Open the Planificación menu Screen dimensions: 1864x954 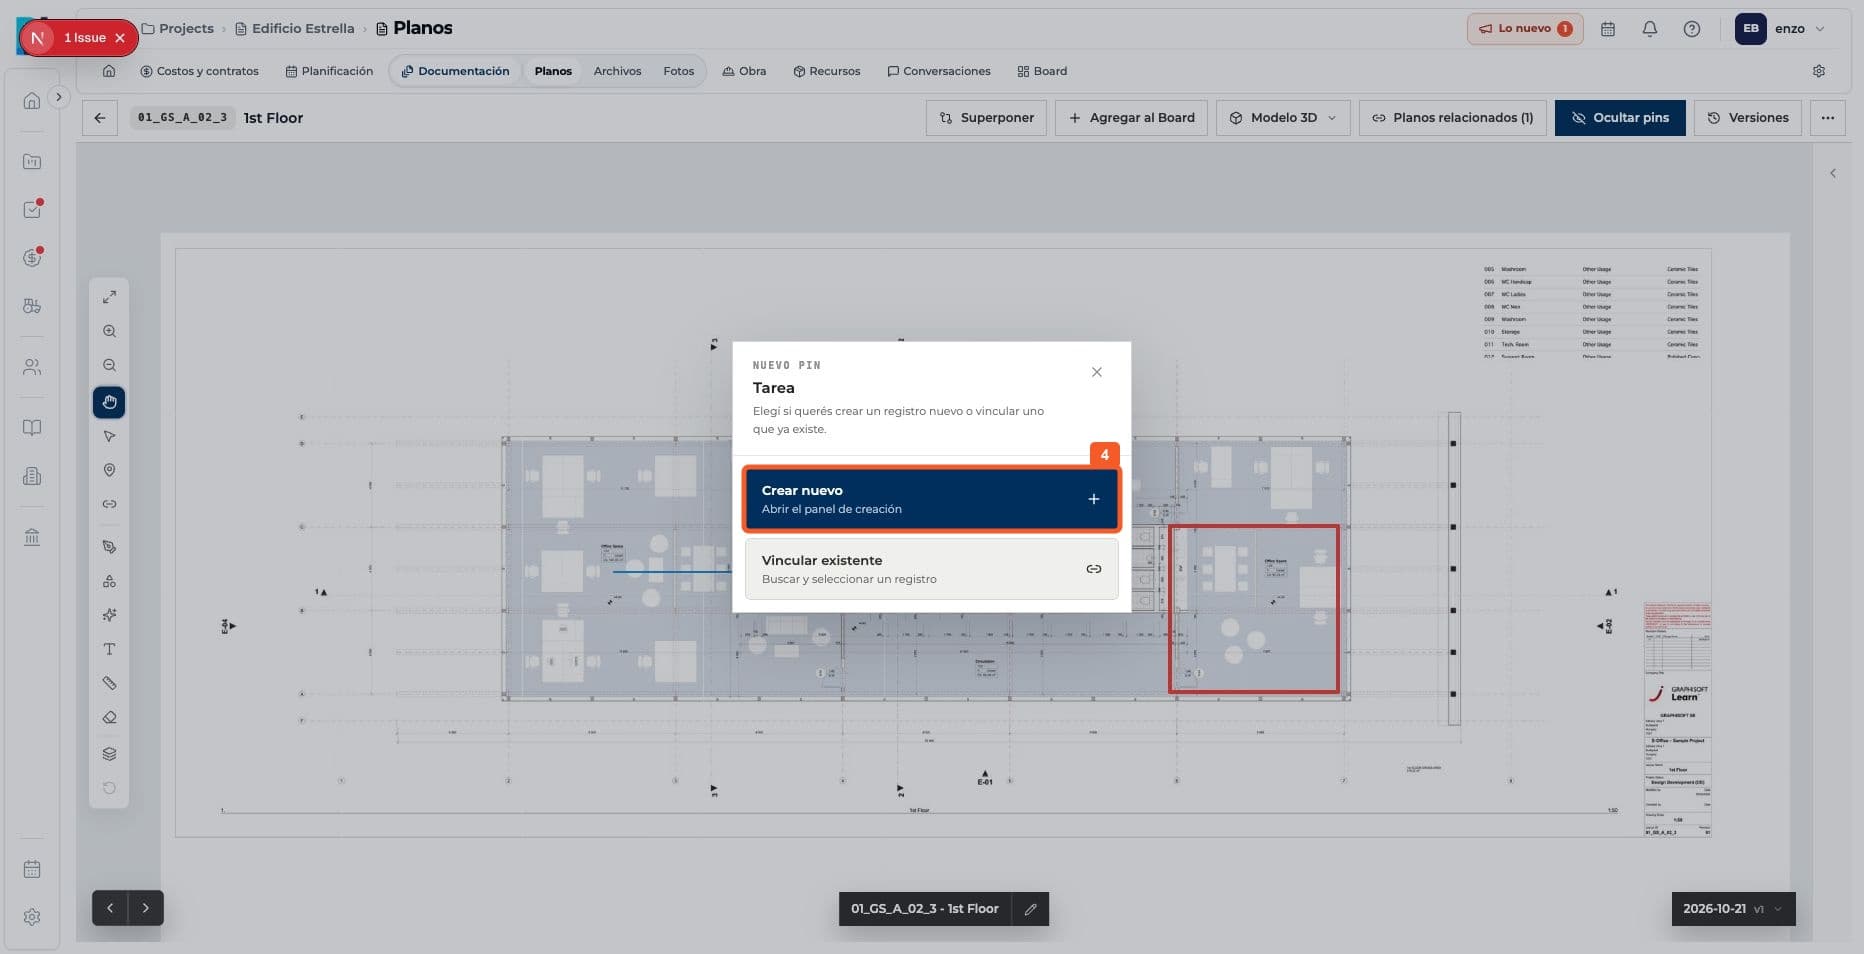(329, 71)
